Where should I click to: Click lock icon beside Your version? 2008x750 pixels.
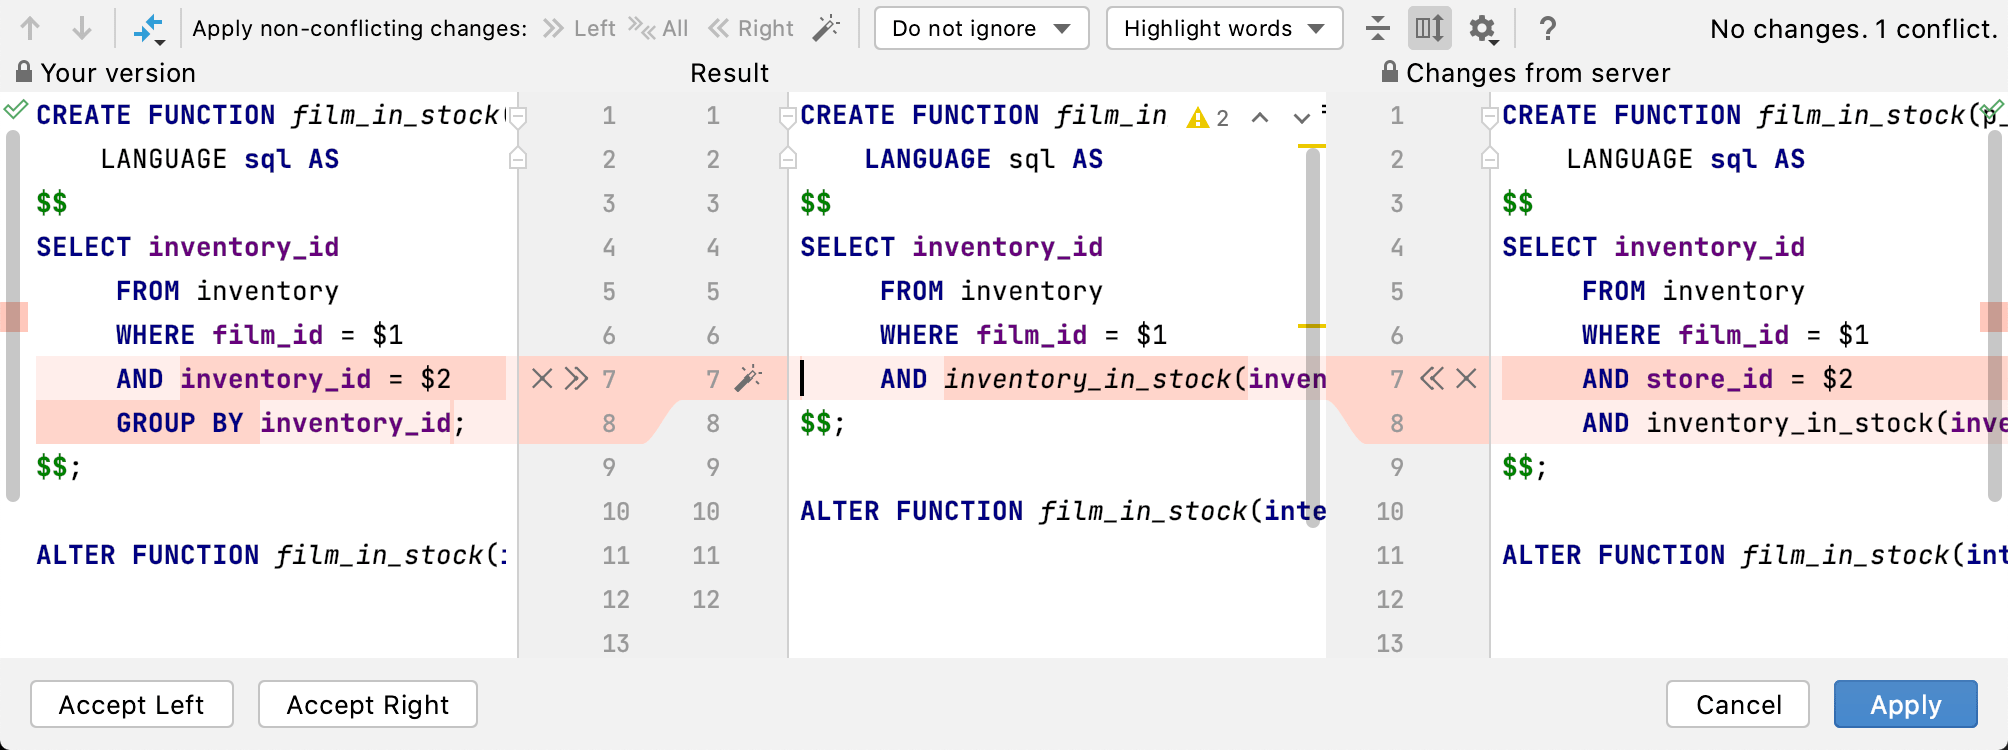23,72
